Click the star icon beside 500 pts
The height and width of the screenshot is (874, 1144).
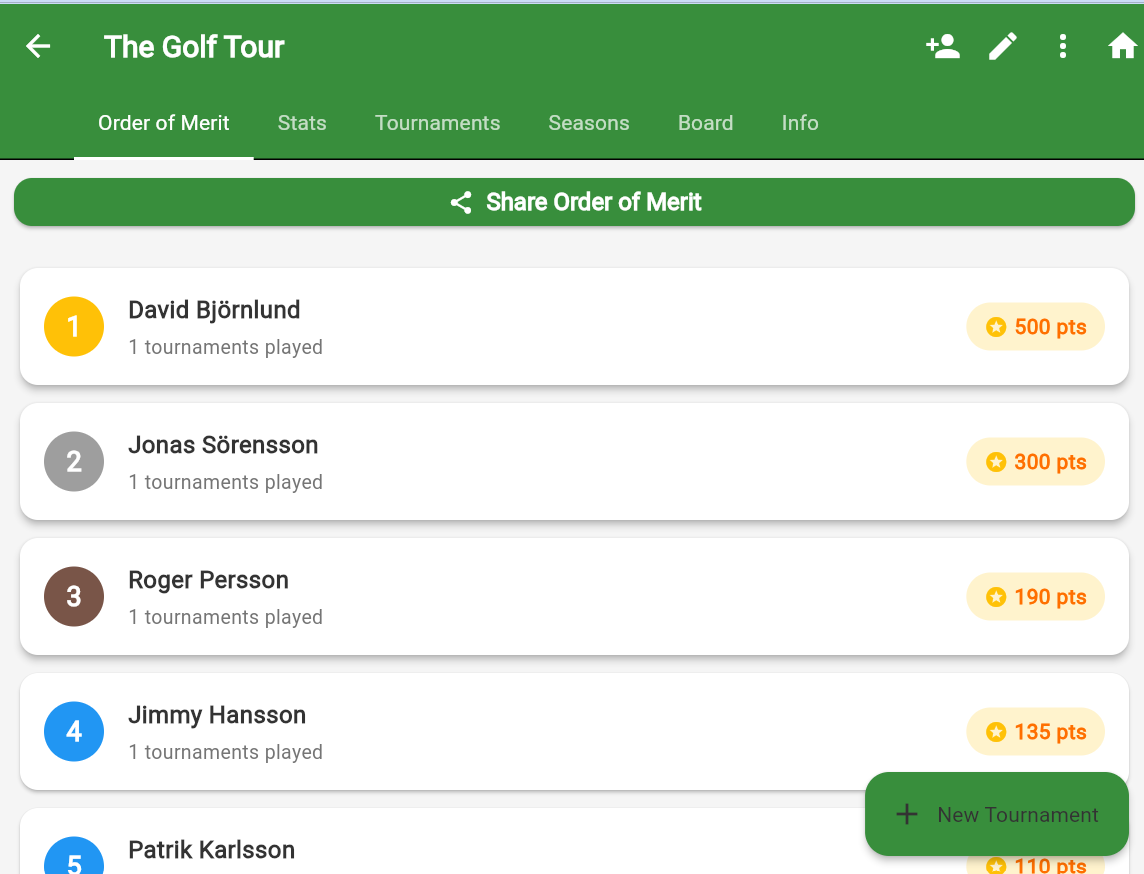(994, 326)
